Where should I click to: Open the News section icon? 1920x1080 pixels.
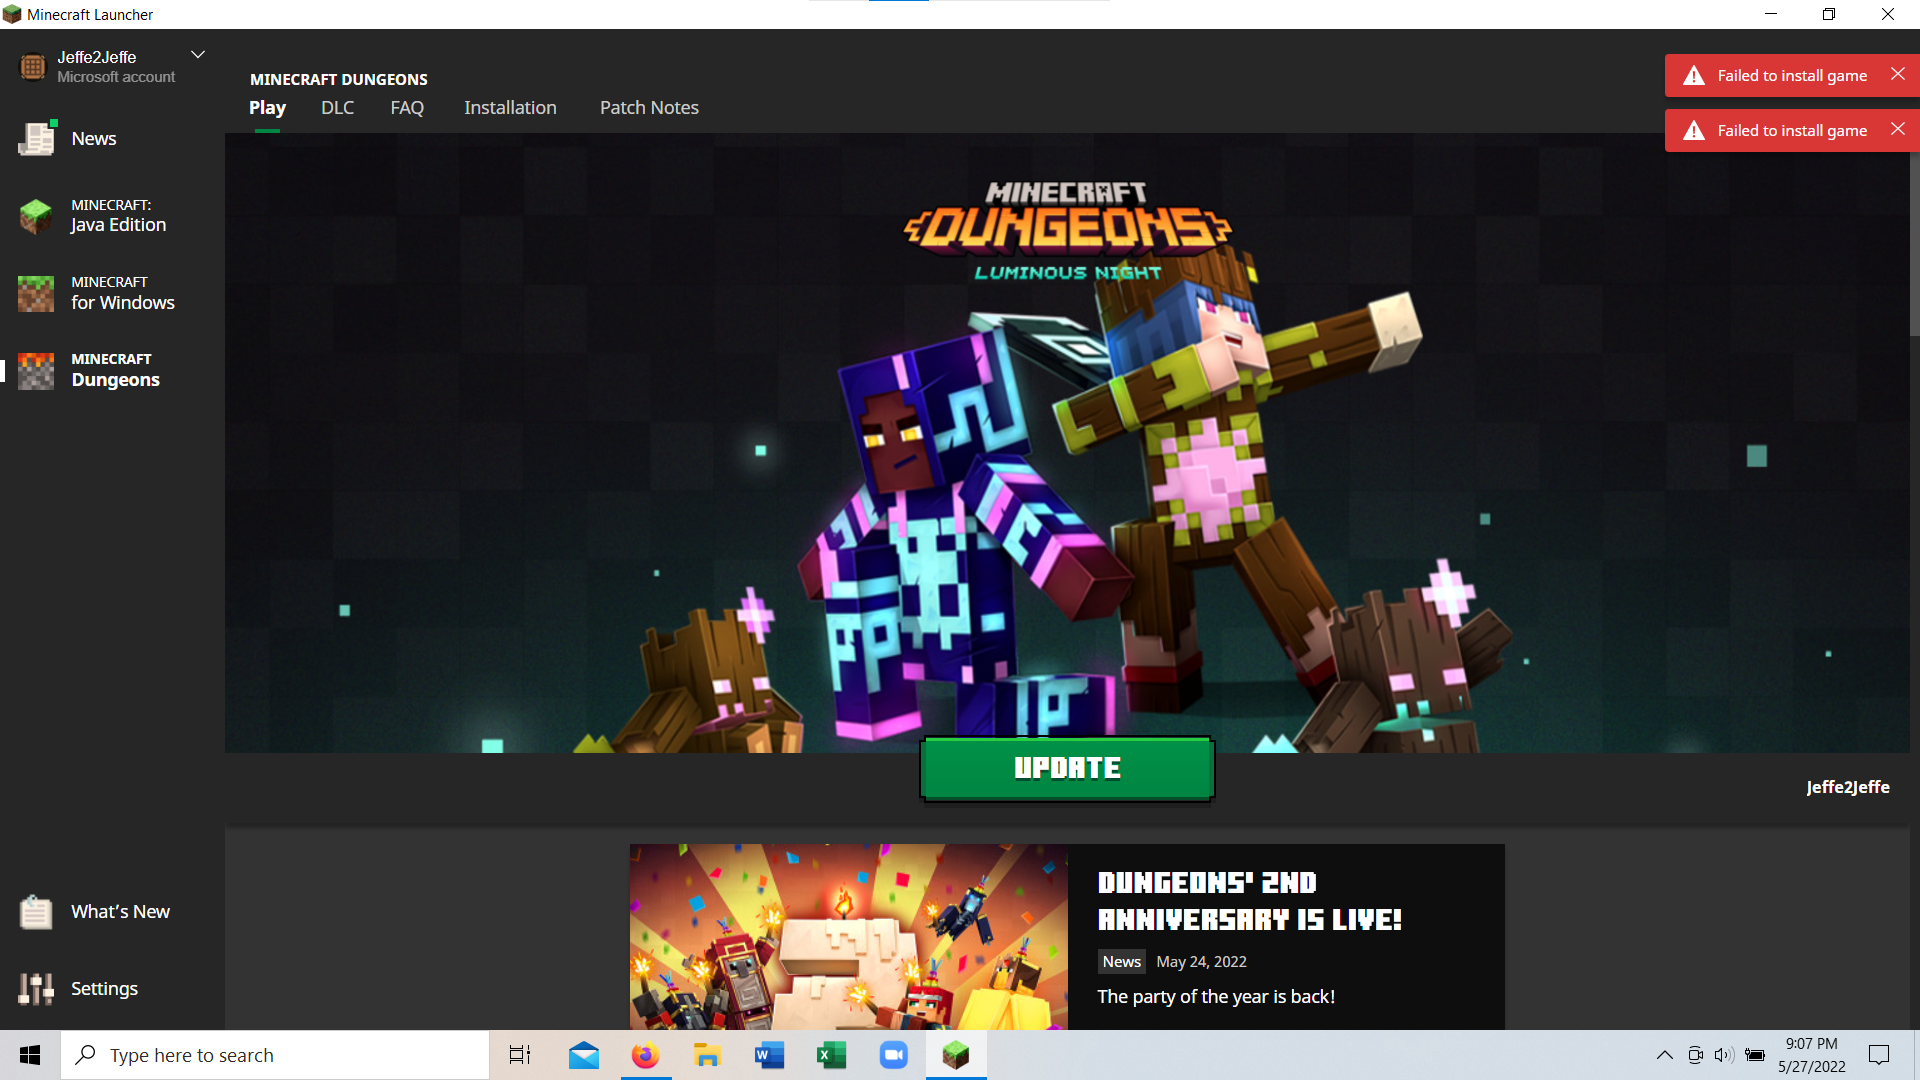(37, 139)
